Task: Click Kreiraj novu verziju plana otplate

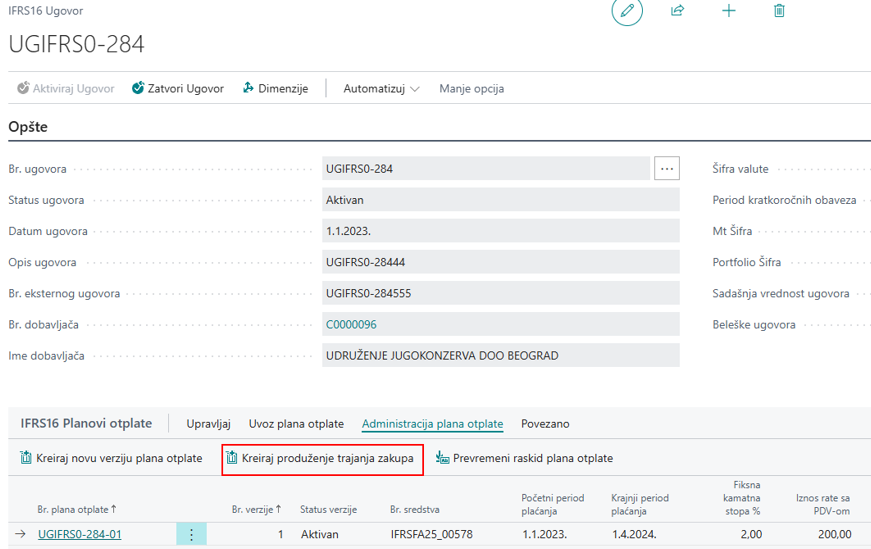Action: click(x=111, y=458)
